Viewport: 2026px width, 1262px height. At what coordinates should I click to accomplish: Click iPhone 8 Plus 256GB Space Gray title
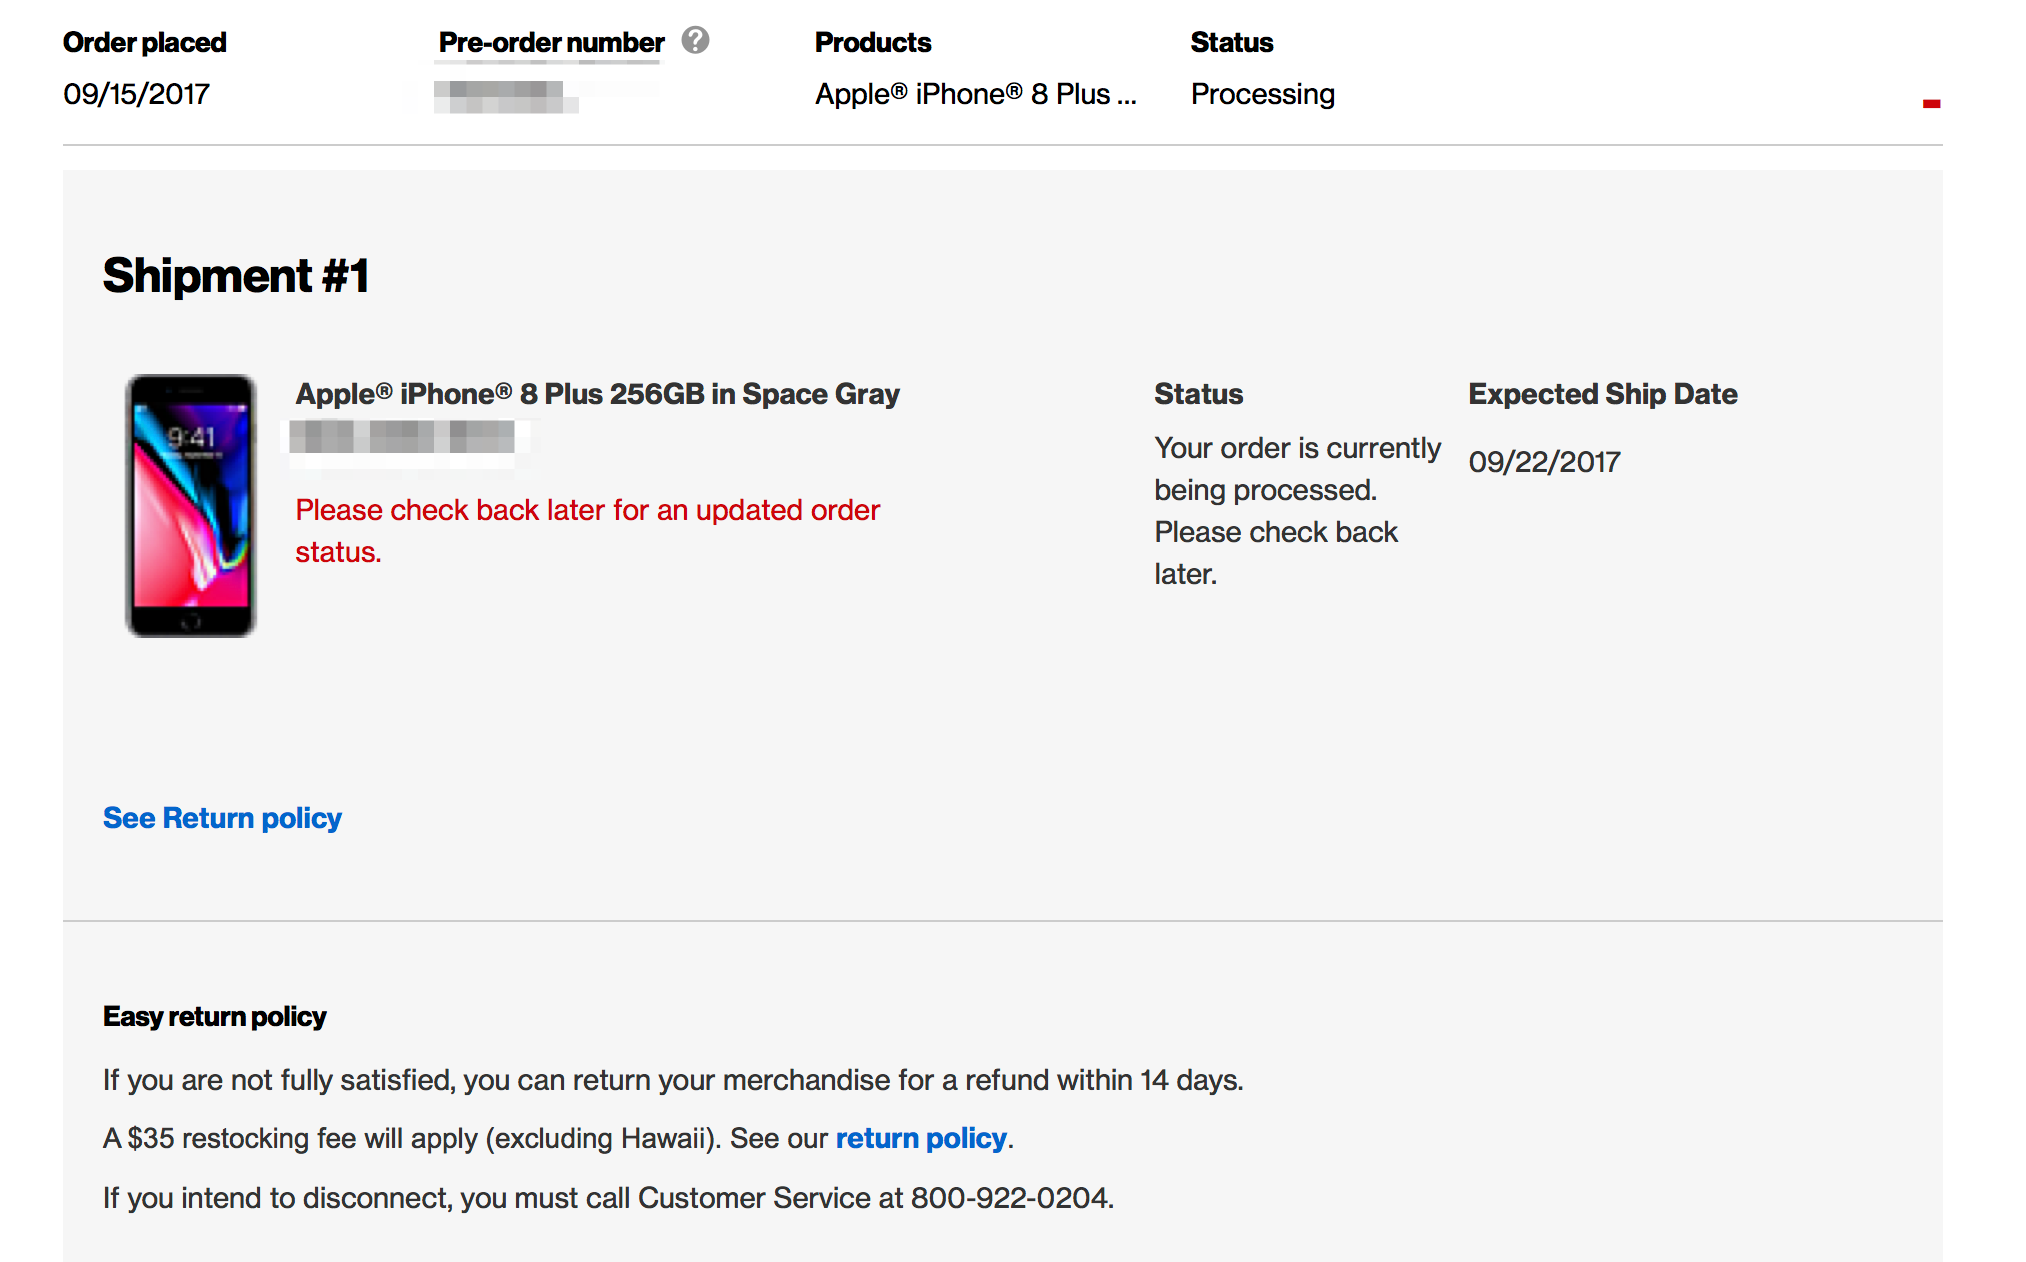[x=597, y=394]
